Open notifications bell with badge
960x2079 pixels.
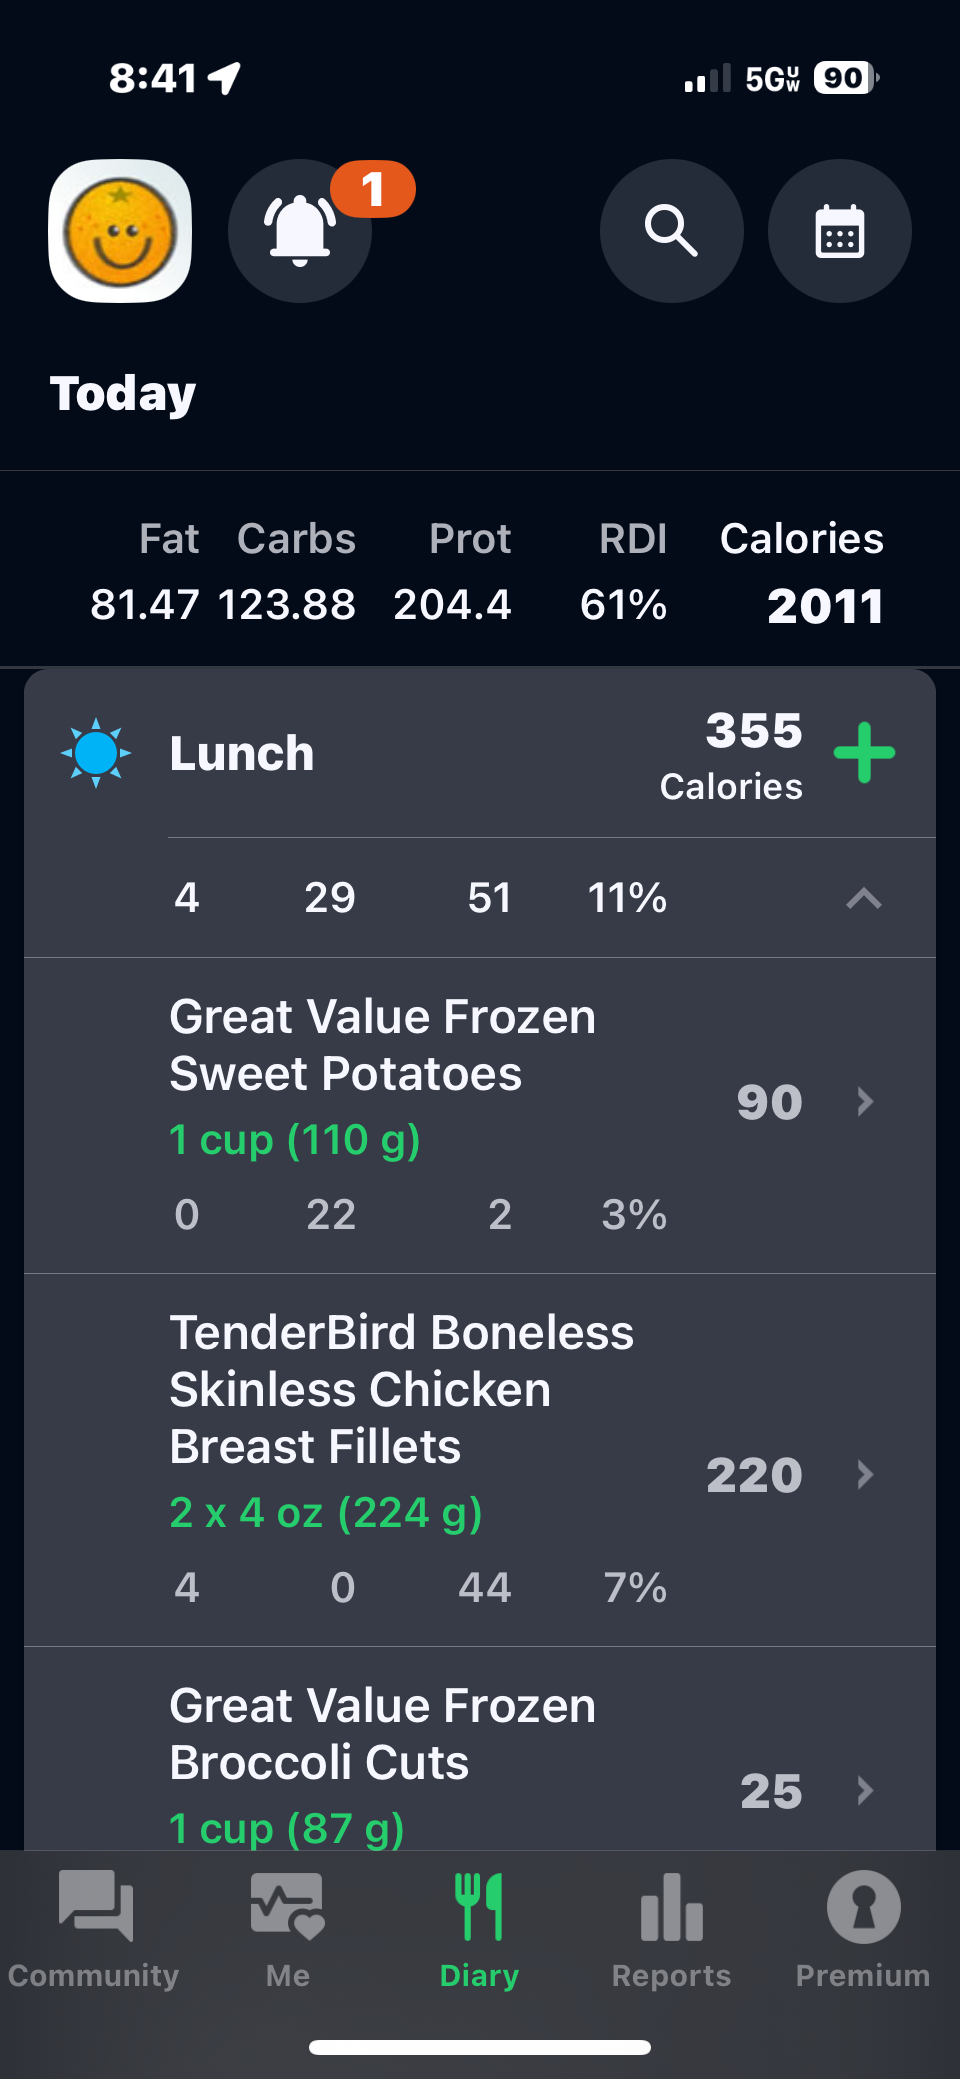click(300, 231)
